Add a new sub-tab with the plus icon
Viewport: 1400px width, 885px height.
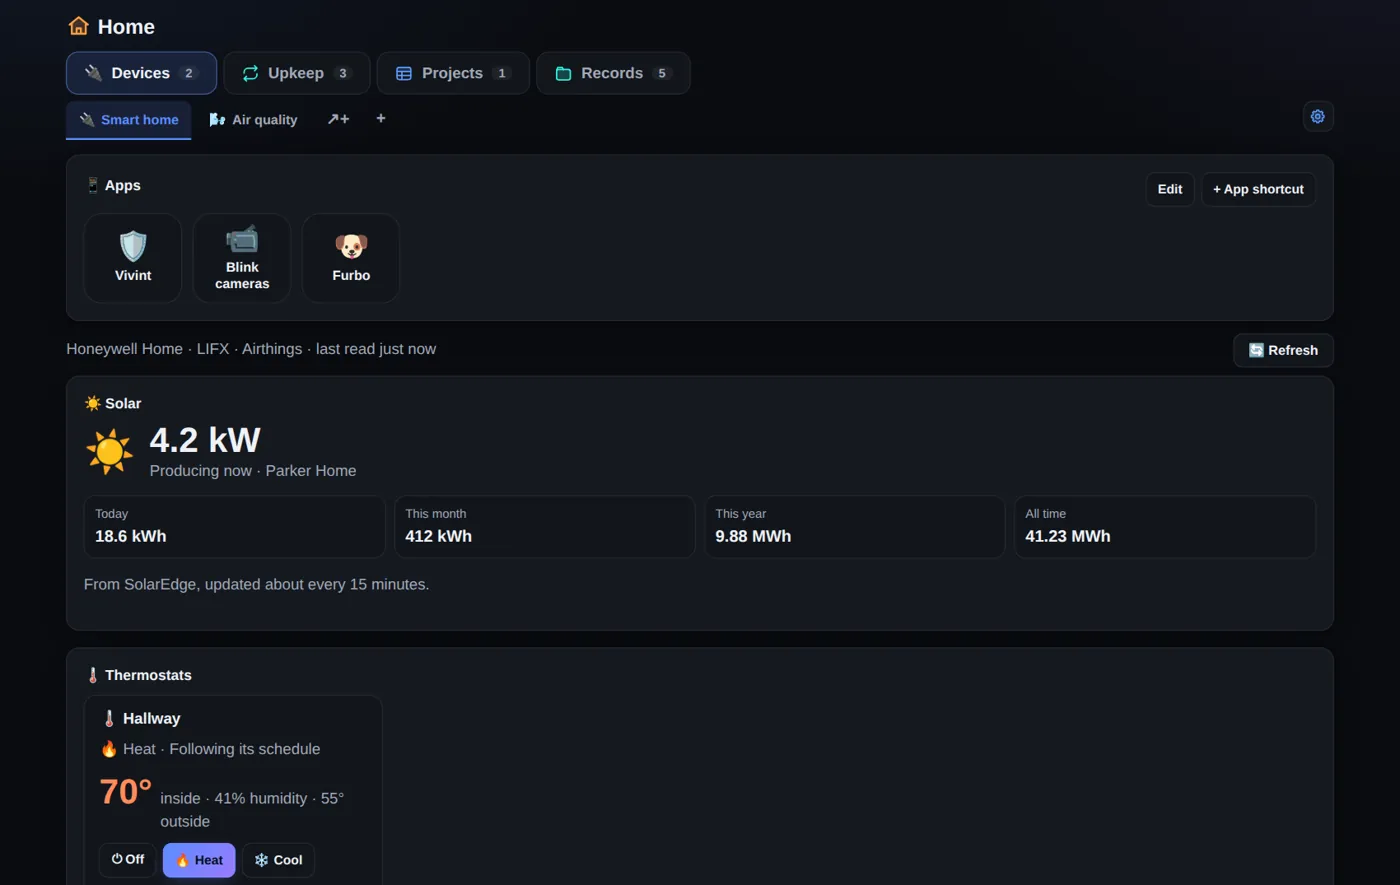(381, 118)
